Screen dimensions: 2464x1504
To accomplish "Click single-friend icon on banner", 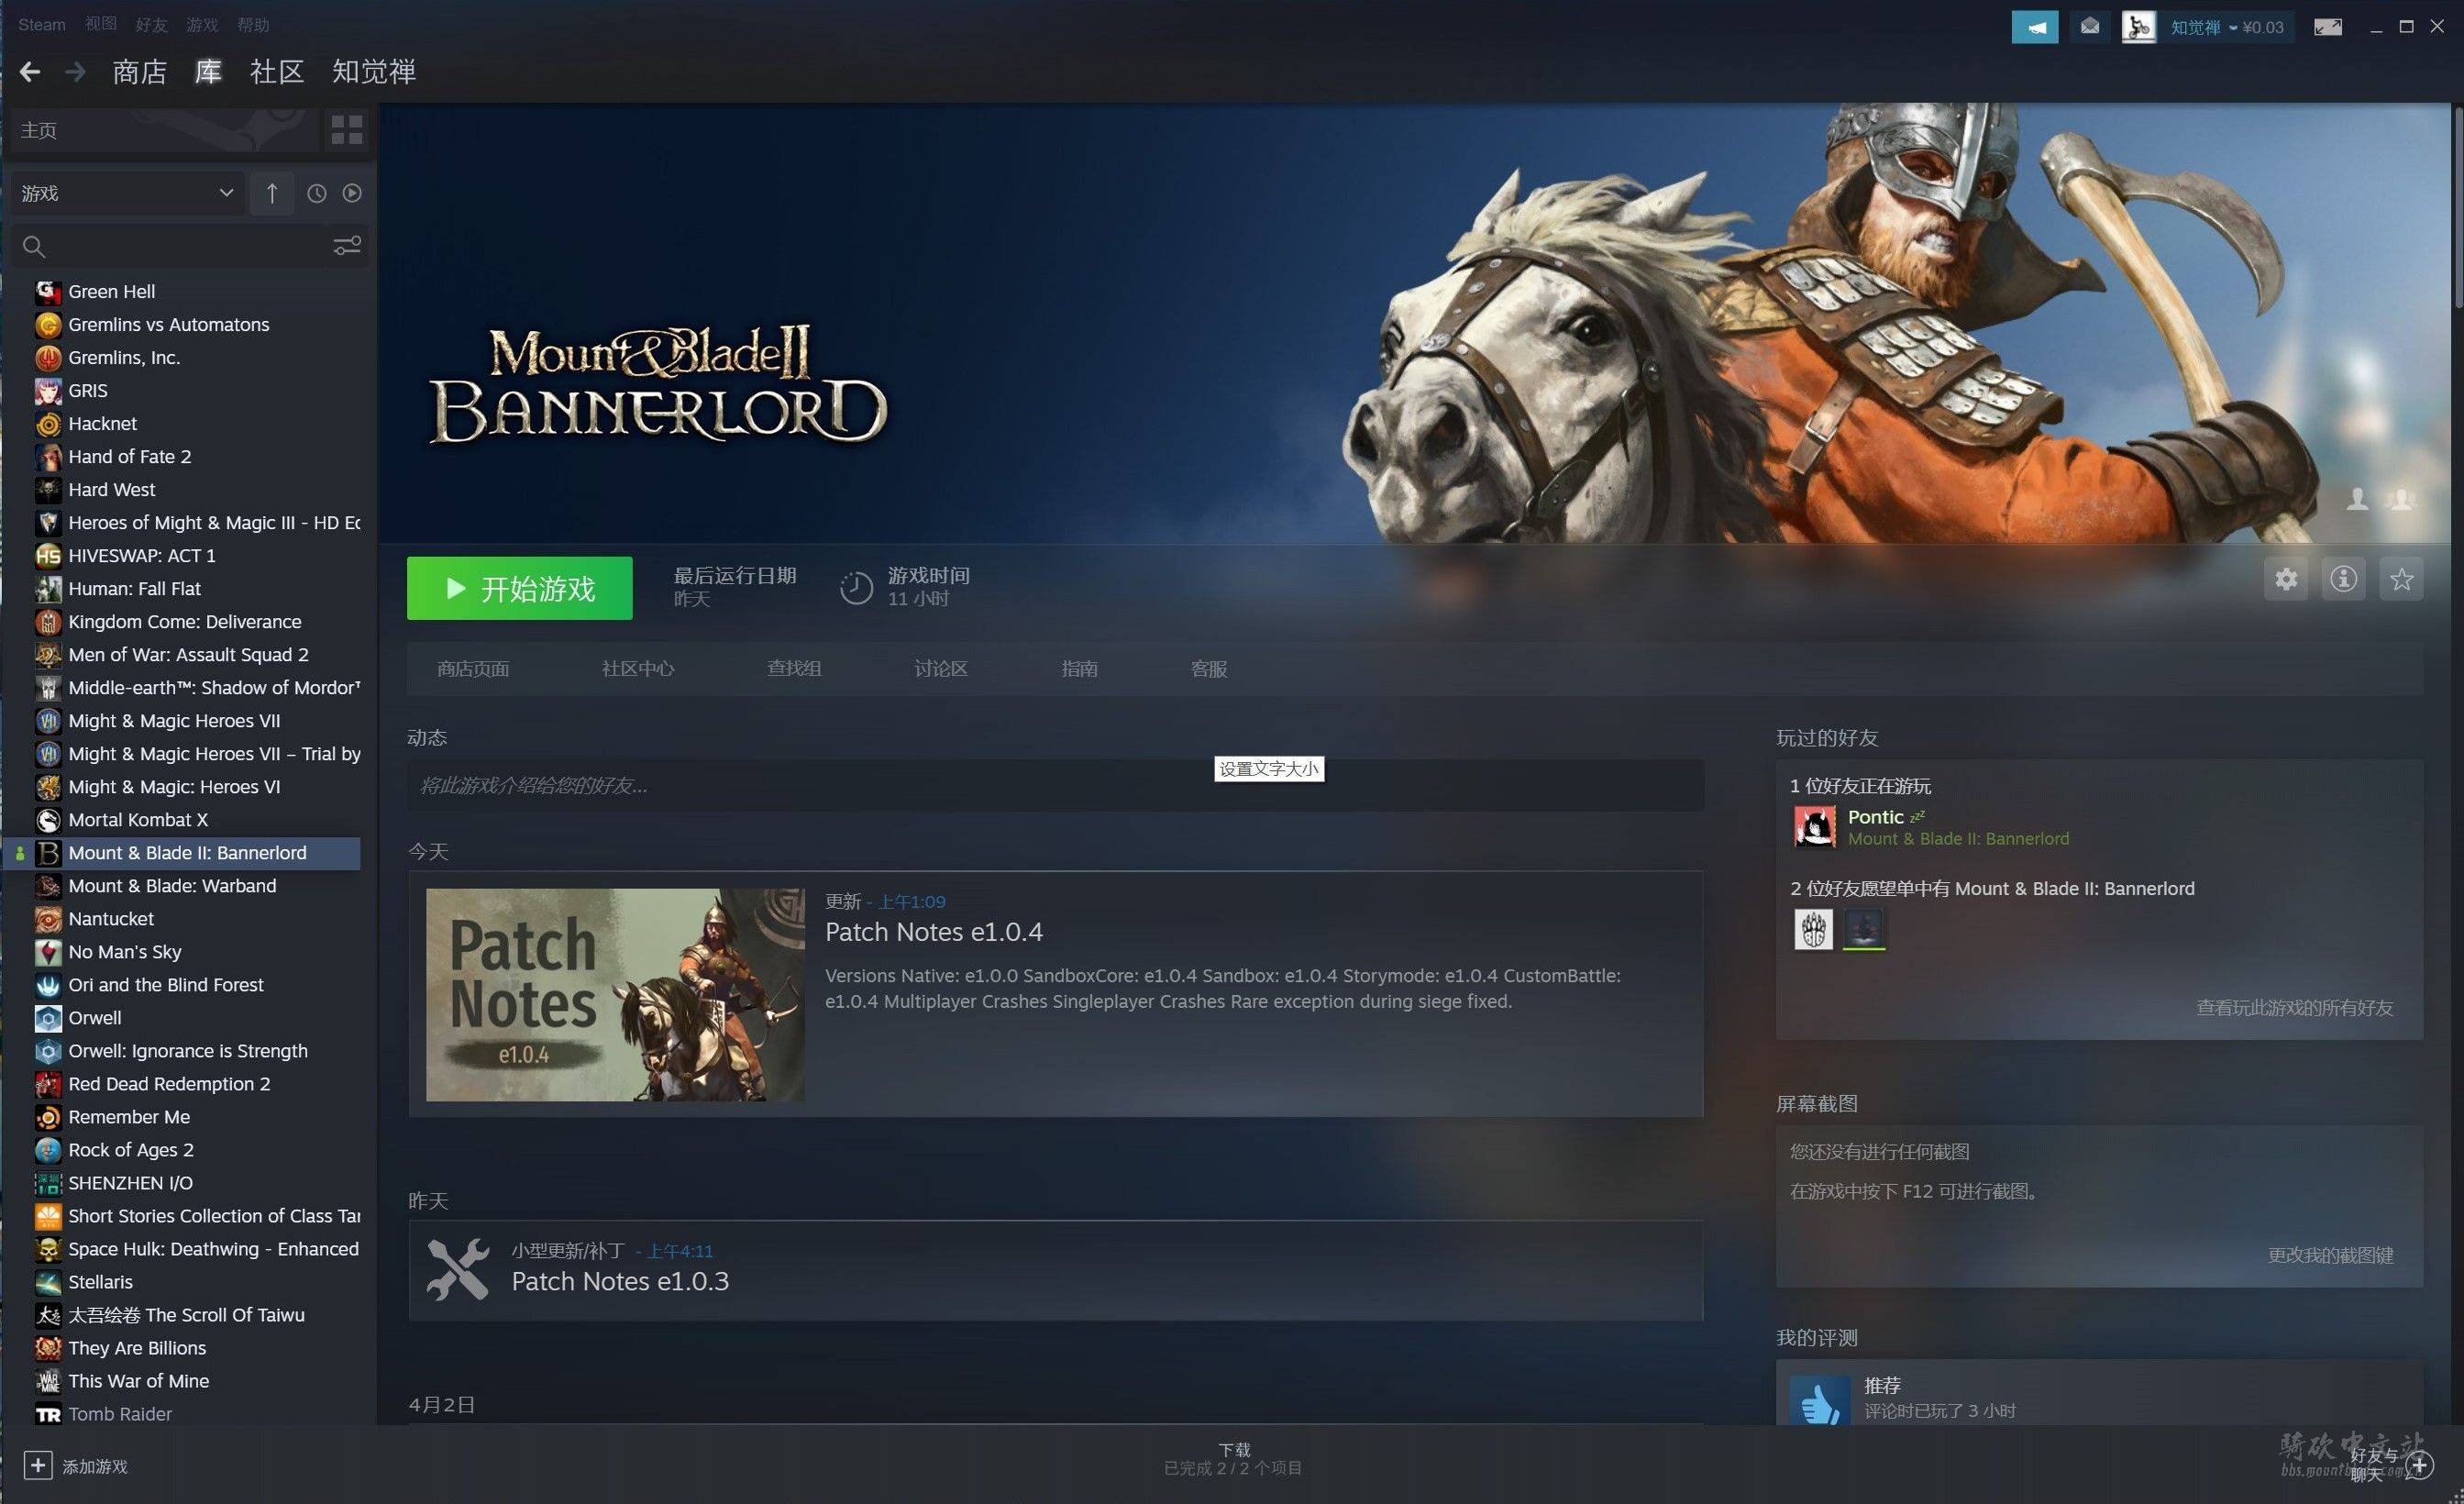I will click(x=2358, y=498).
